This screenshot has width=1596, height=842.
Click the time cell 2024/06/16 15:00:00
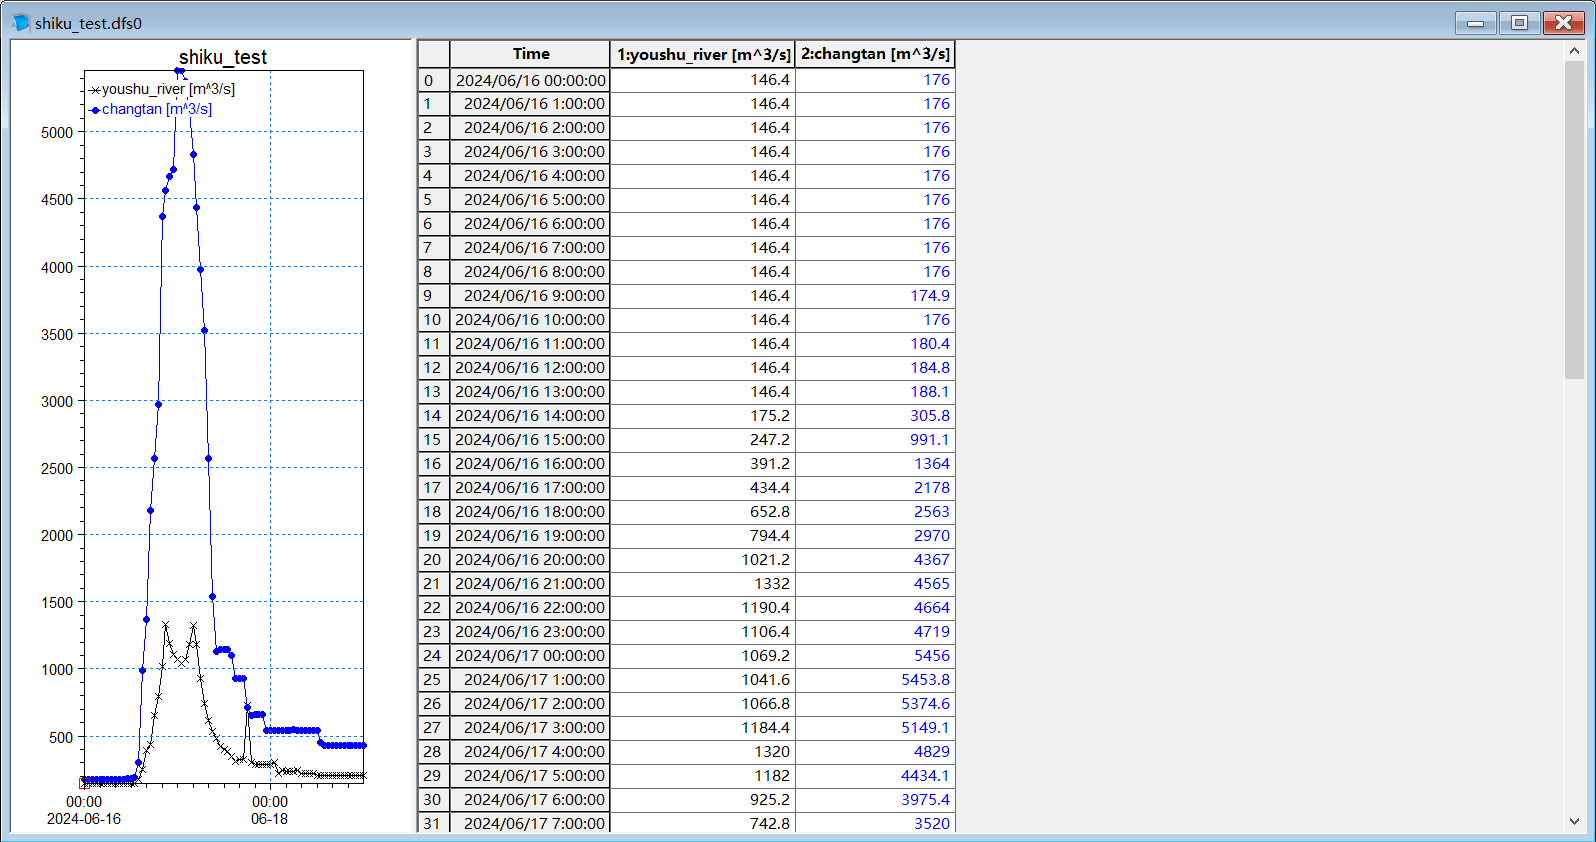530,440
